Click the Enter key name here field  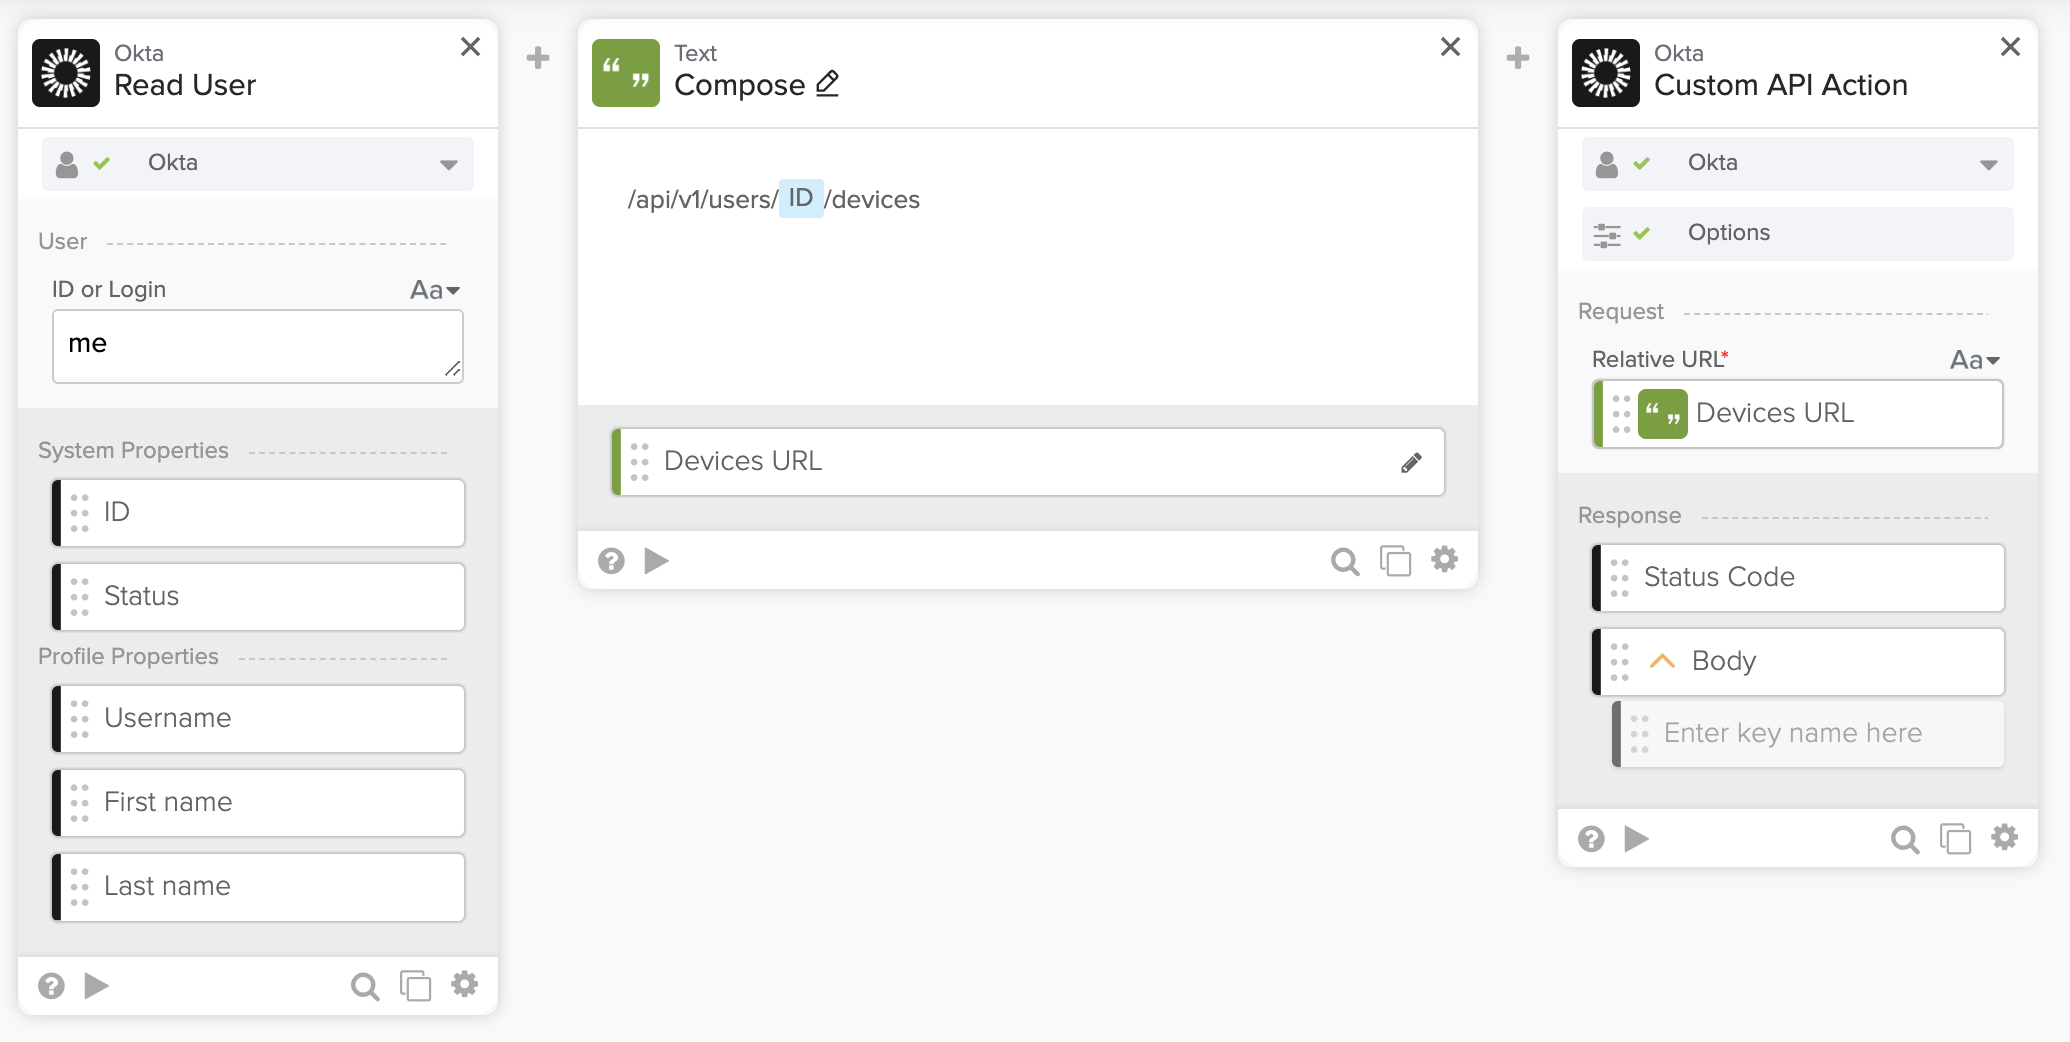(x=1810, y=733)
